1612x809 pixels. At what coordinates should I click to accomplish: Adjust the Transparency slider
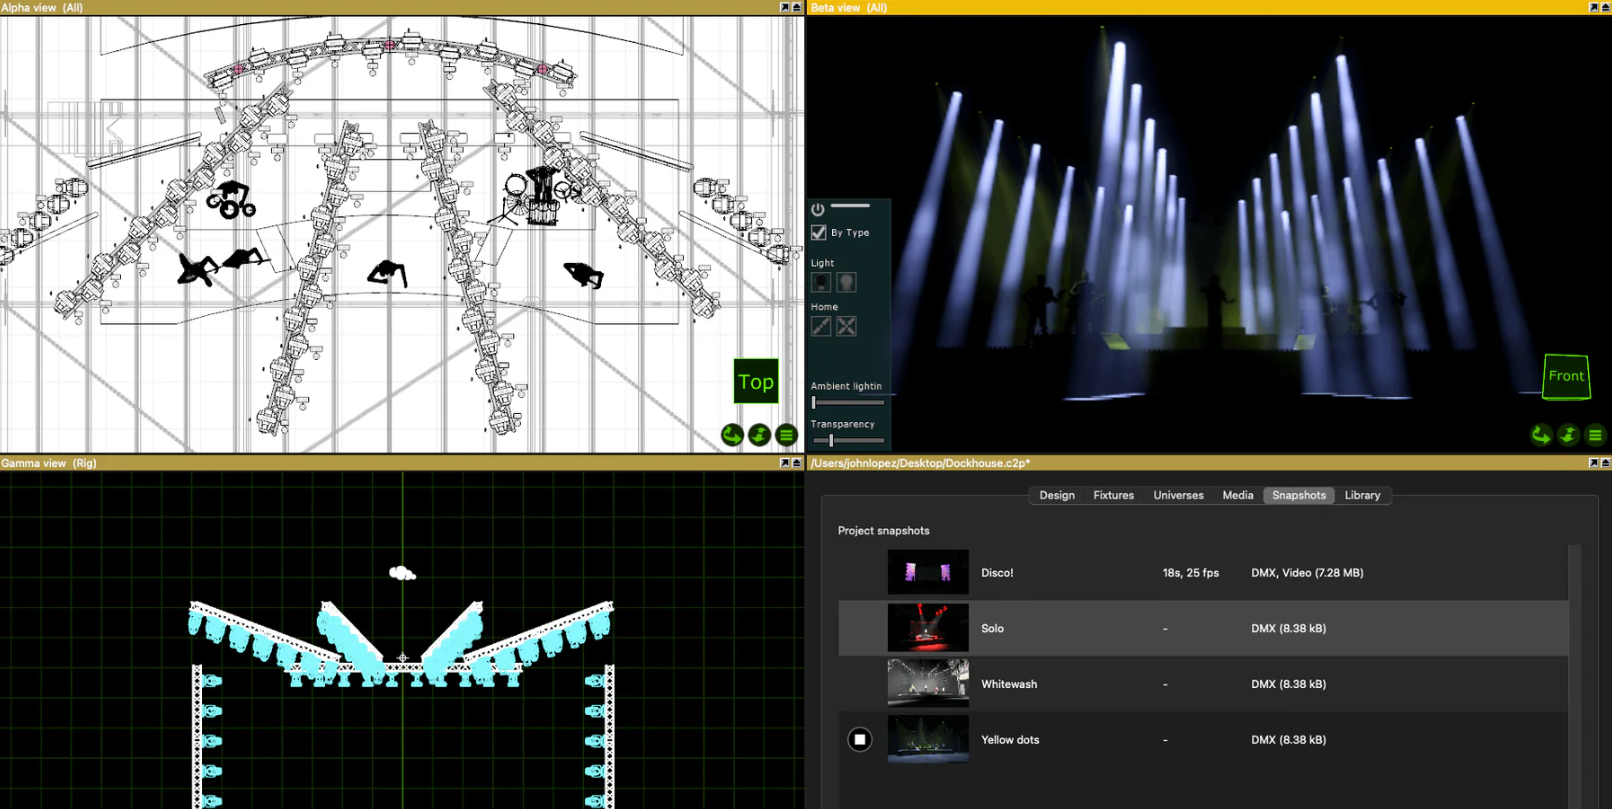[x=830, y=440]
